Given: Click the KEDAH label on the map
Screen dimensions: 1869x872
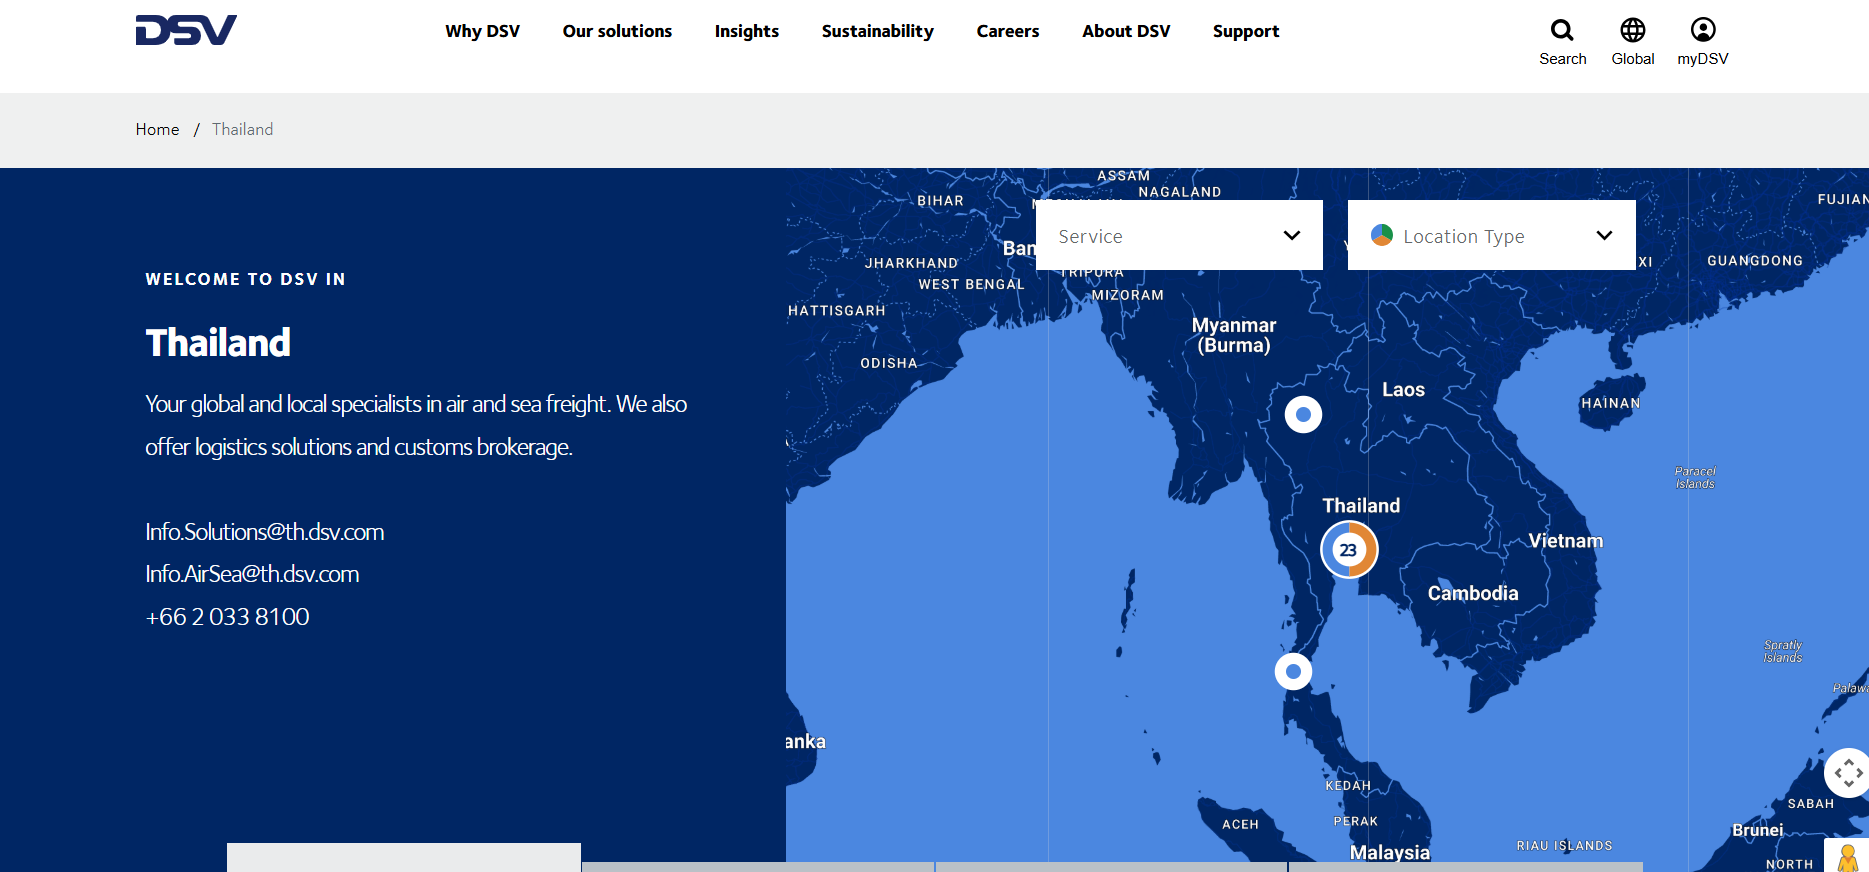Looking at the screenshot, I should (x=1348, y=785).
